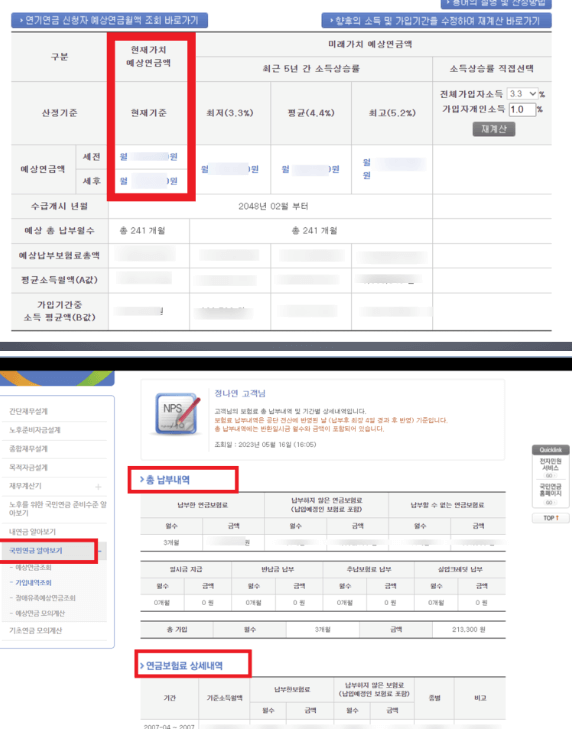
Task: Click the 정나연 고객님 name text
Action: (240, 393)
